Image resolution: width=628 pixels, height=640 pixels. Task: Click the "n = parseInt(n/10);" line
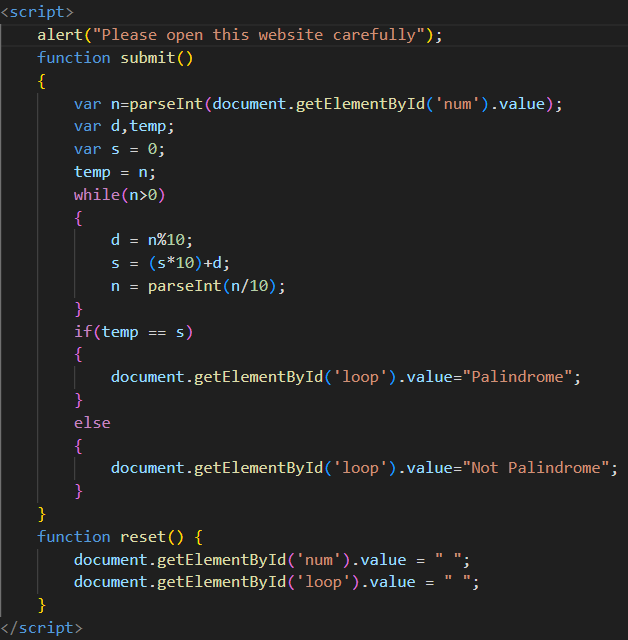pyautogui.click(x=197, y=286)
